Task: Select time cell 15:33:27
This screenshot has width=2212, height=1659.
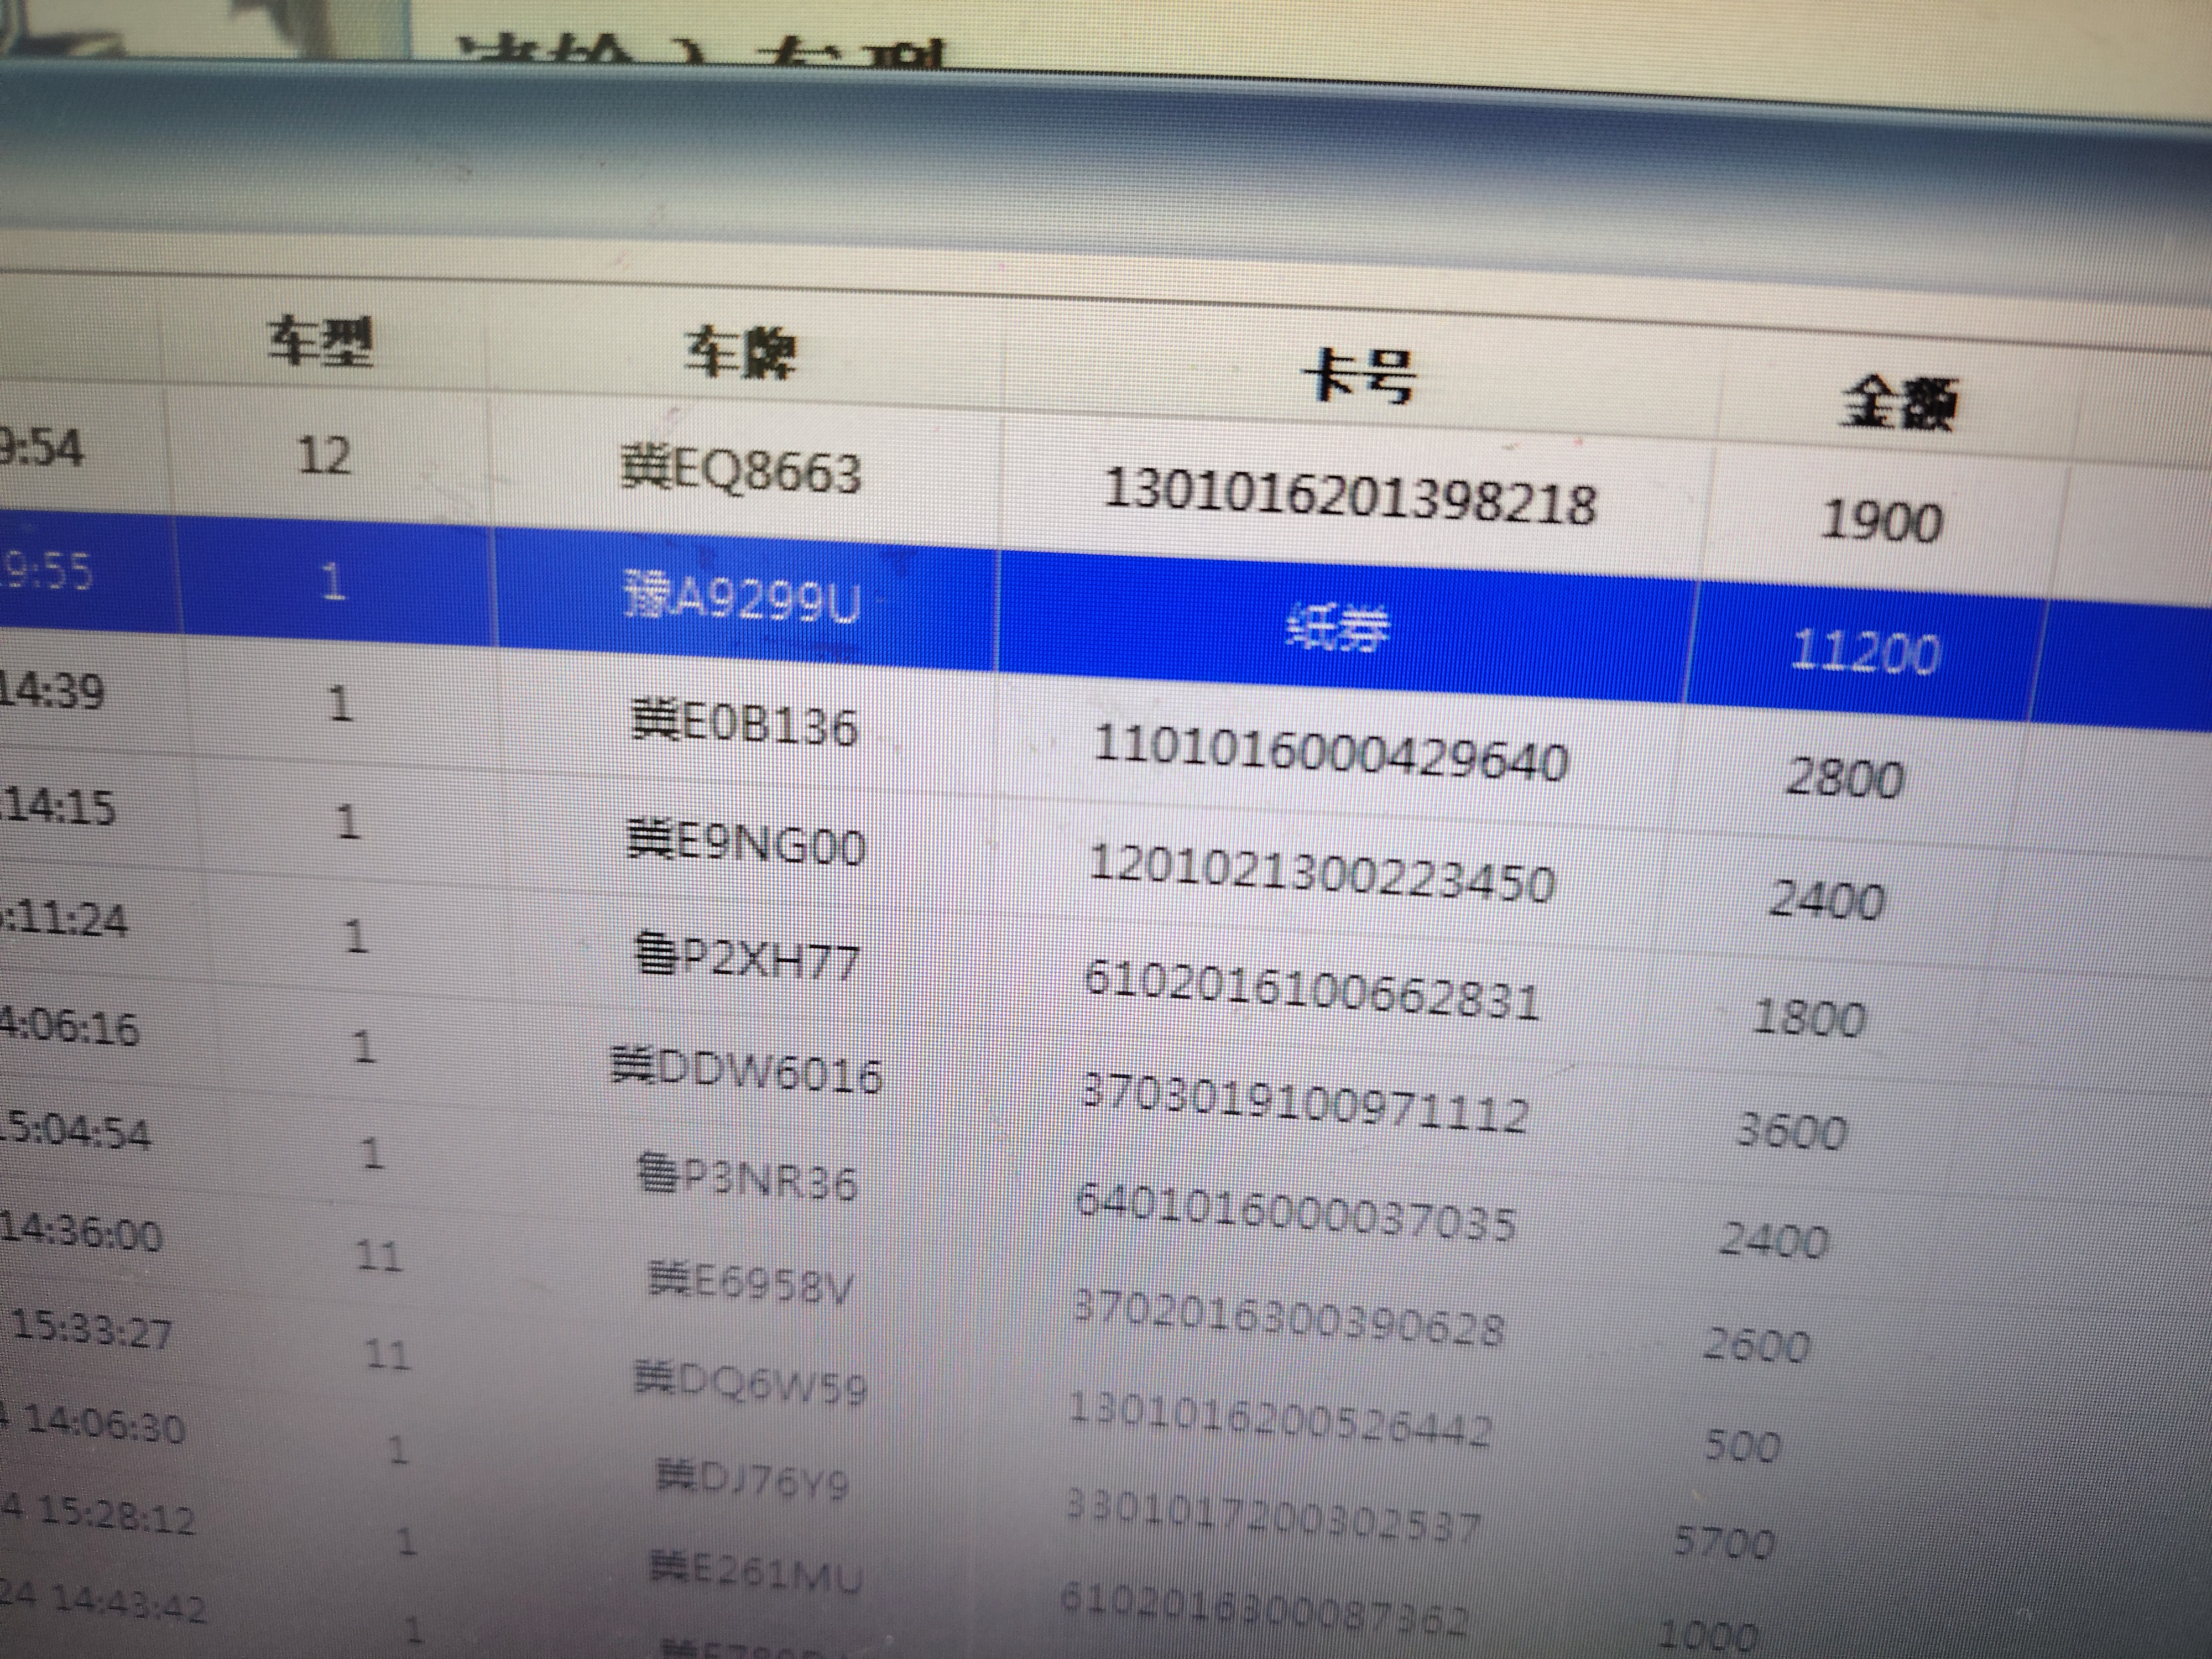Action: [92, 1330]
